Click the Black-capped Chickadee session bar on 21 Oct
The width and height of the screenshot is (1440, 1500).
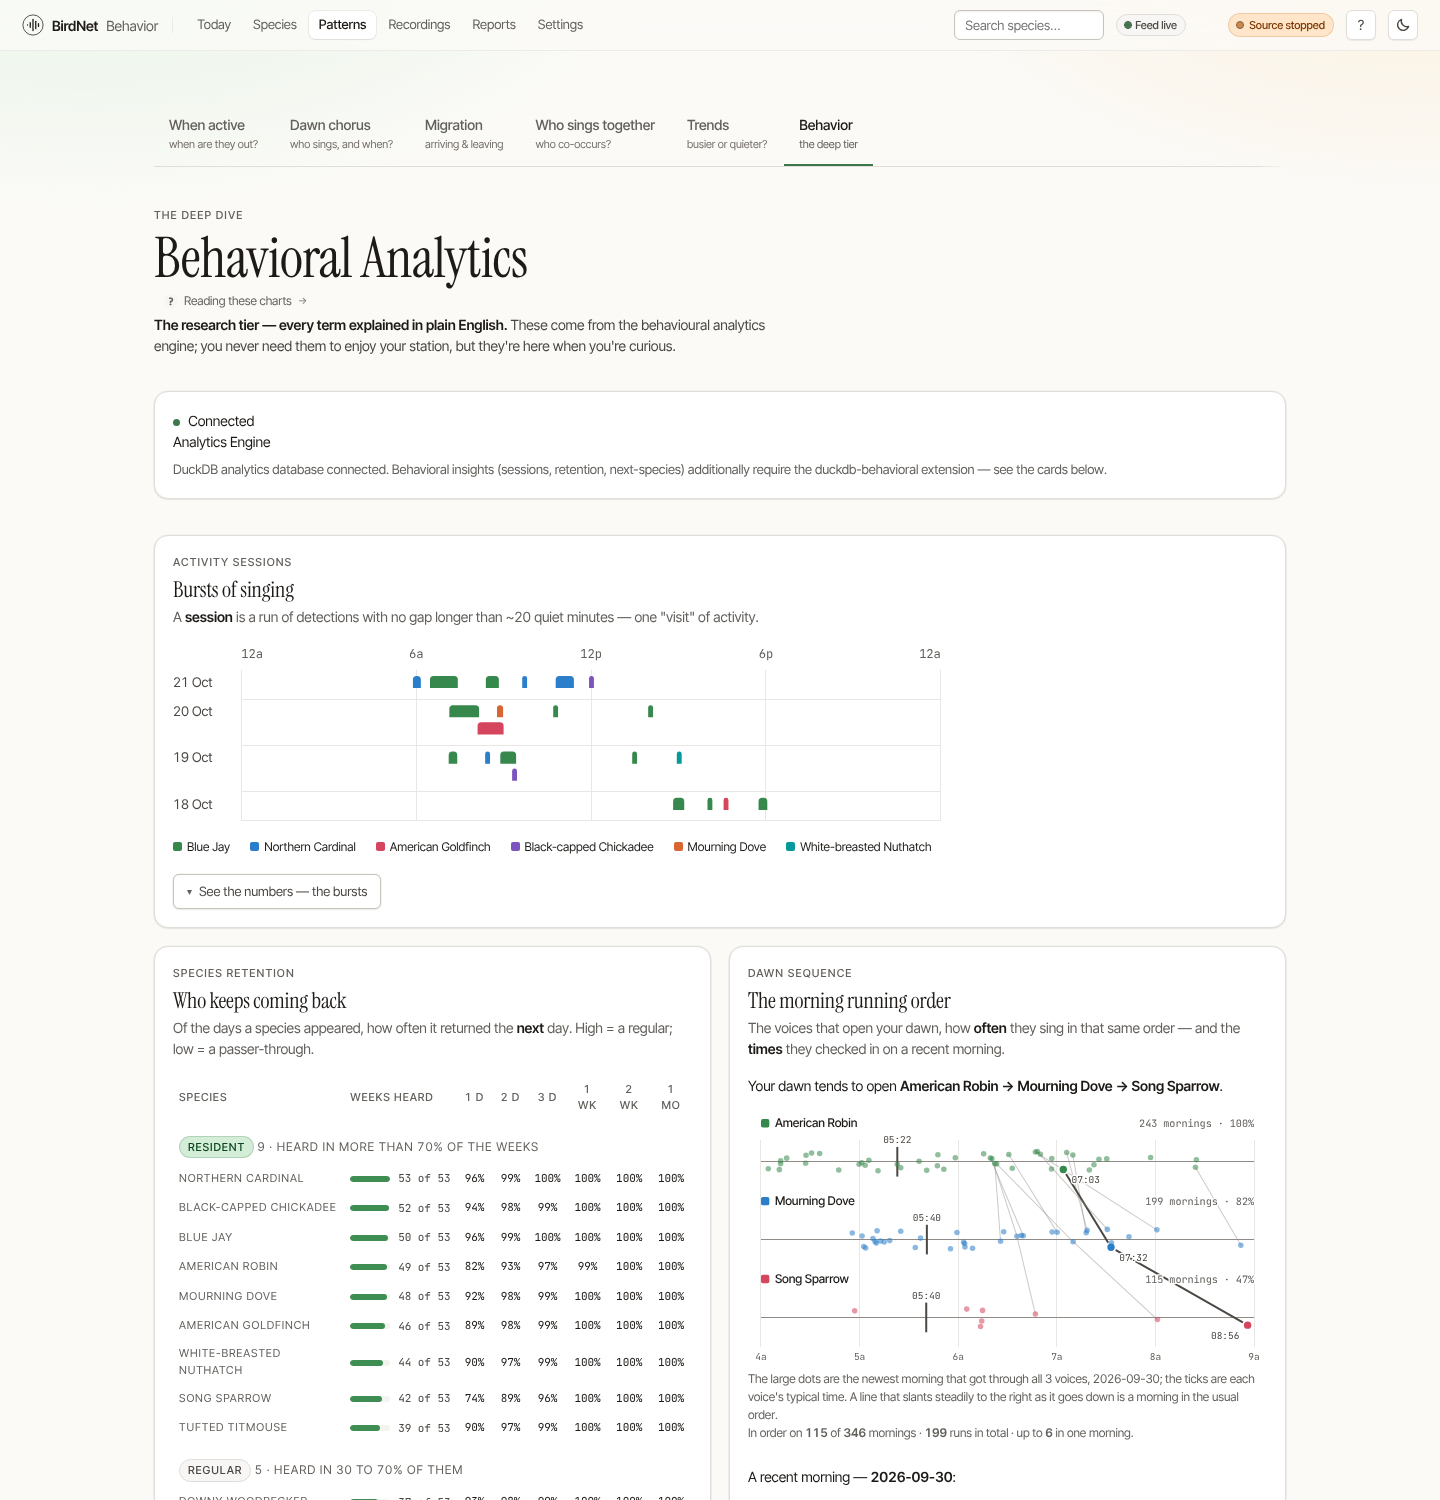[x=592, y=682]
